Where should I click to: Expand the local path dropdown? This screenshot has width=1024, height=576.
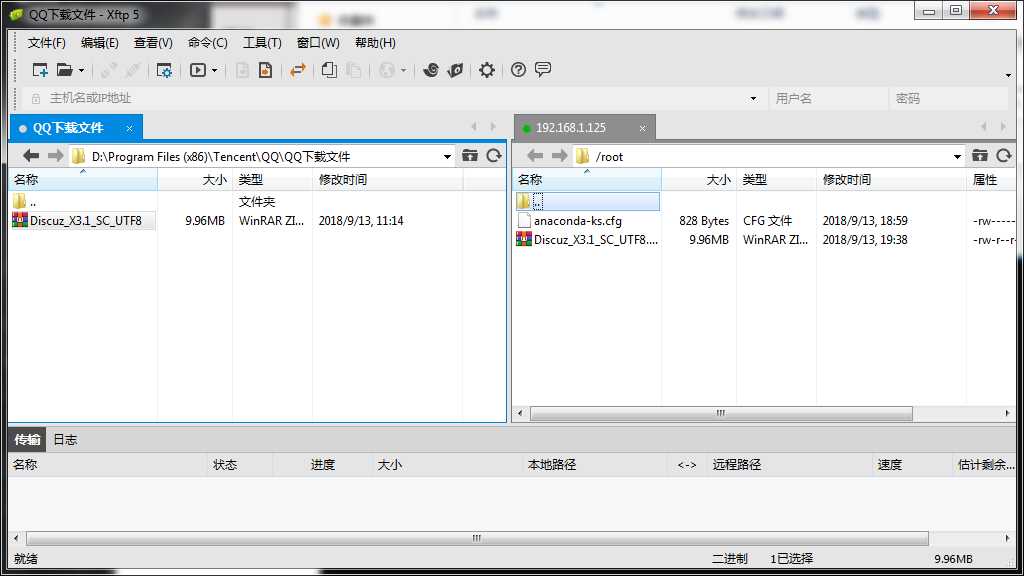click(447, 157)
